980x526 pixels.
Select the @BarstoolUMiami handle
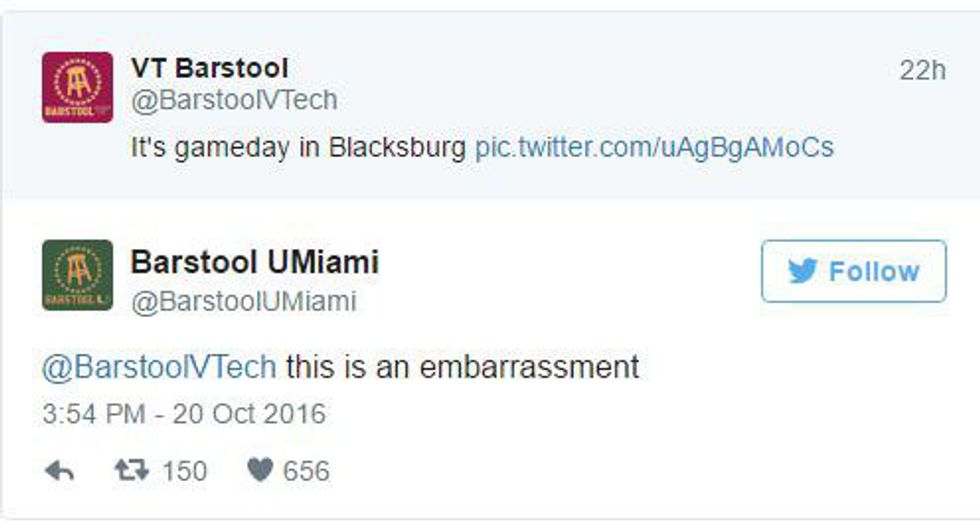pos(243,301)
